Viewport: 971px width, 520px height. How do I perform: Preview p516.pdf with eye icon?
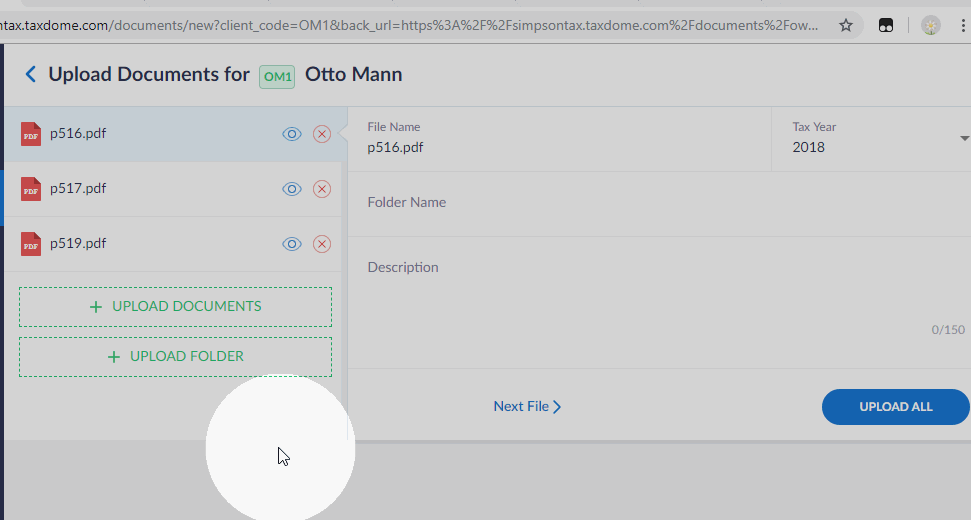click(292, 134)
